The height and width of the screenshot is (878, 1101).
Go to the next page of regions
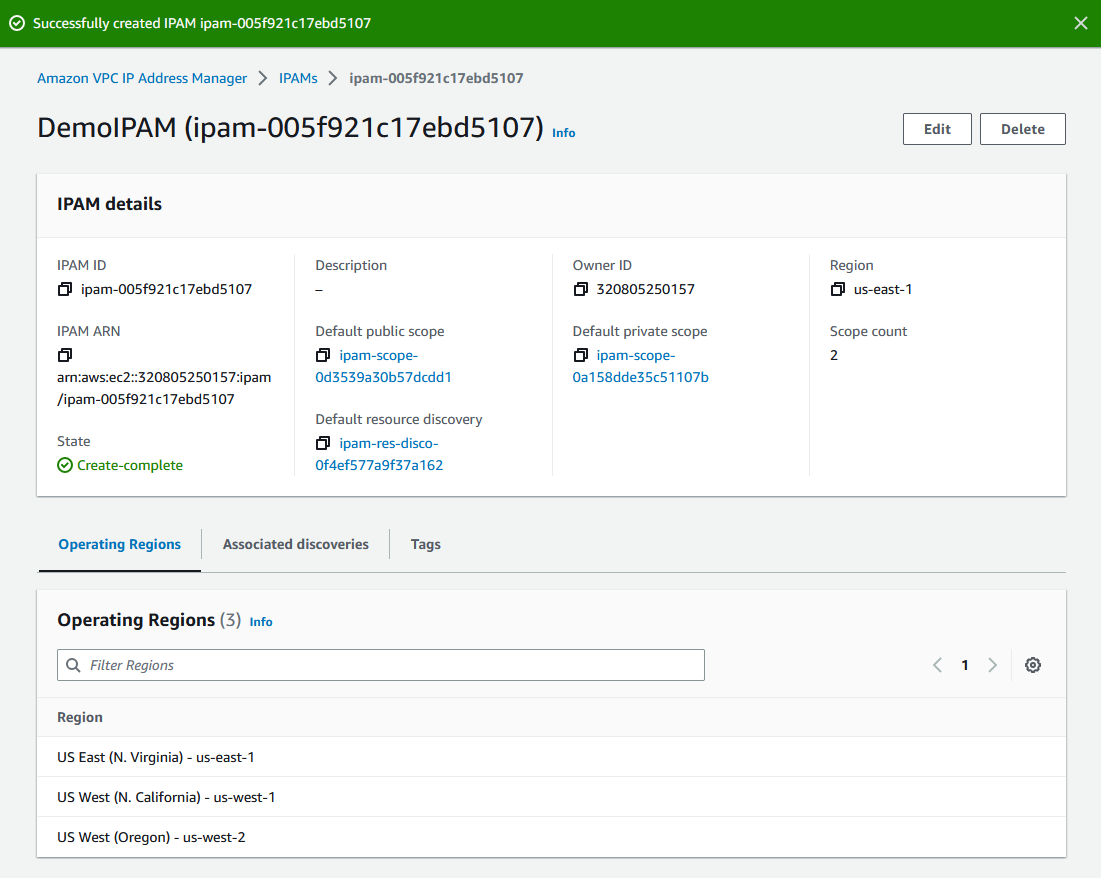992,664
